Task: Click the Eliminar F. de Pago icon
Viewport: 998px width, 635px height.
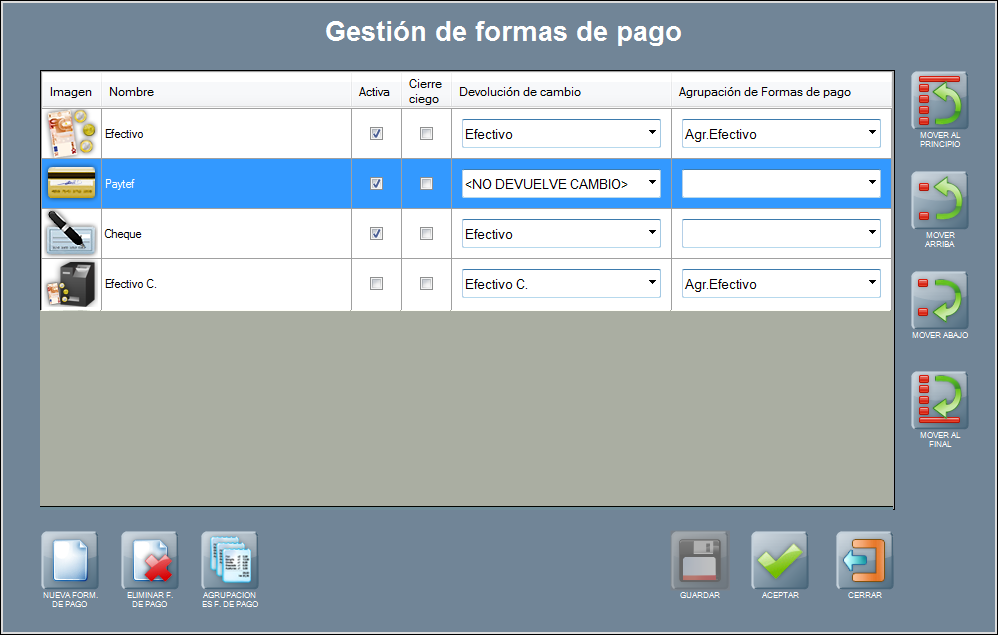Action: click(x=150, y=561)
